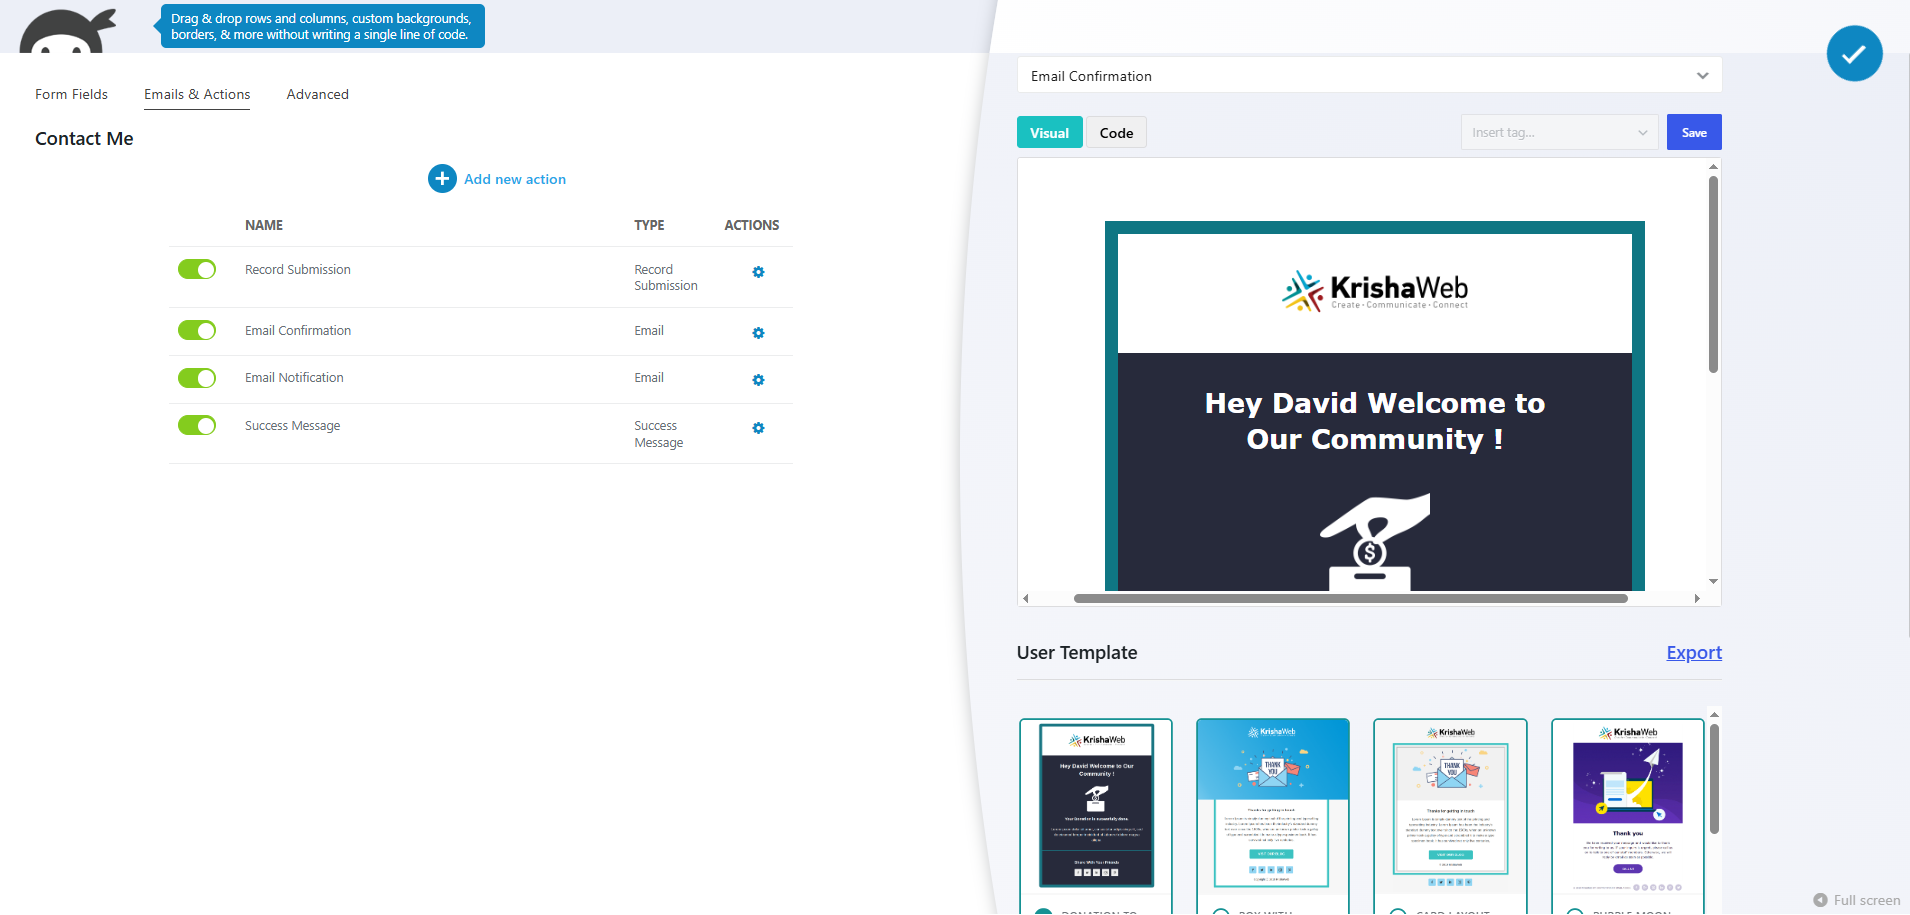Expand the Email Confirmation dropdown
Screen dimensions: 1910x915
tap(1369, 75)
